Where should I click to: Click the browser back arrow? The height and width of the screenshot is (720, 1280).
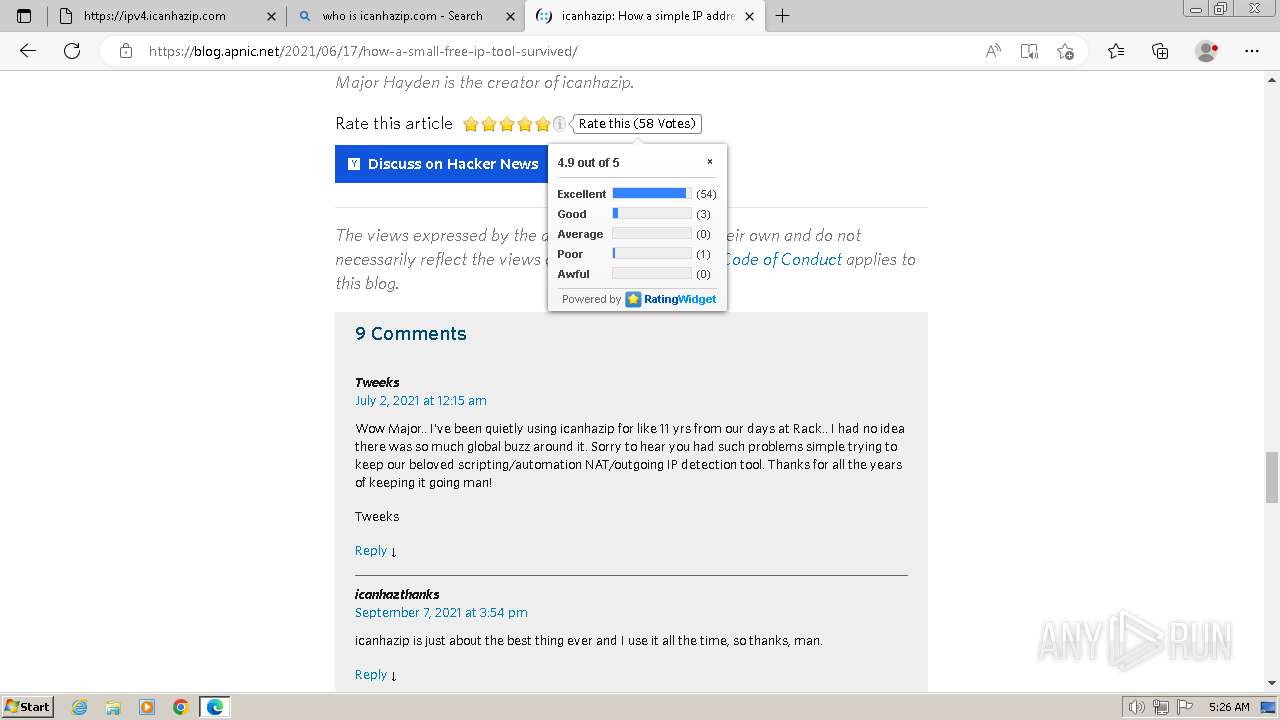pos(28,51)
